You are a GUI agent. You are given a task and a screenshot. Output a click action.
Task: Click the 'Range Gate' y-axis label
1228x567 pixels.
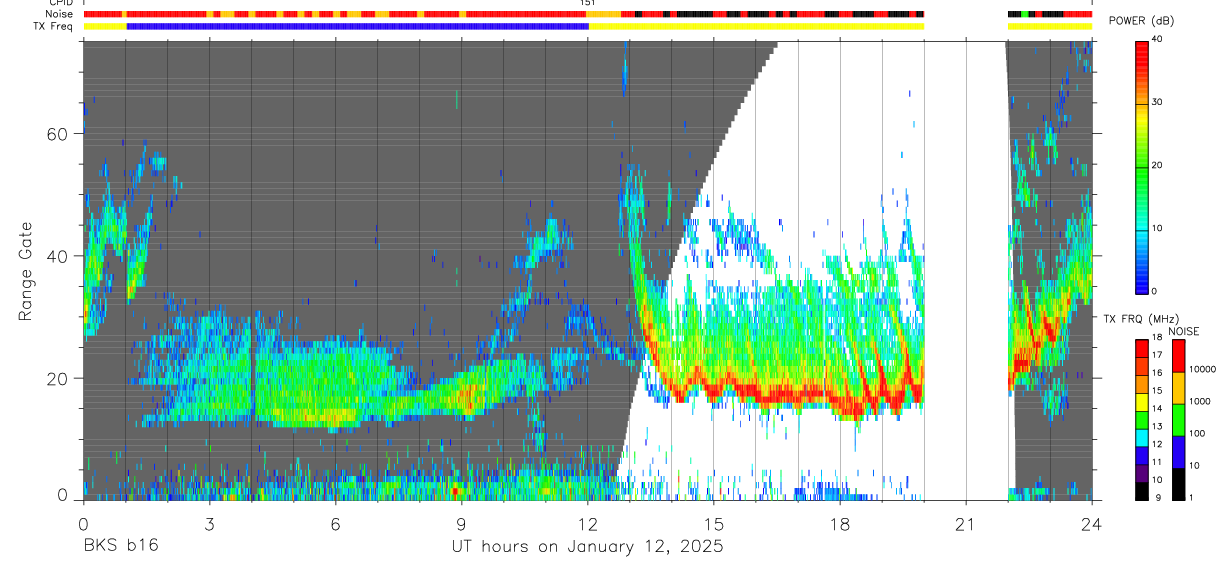tap(25, 272)
